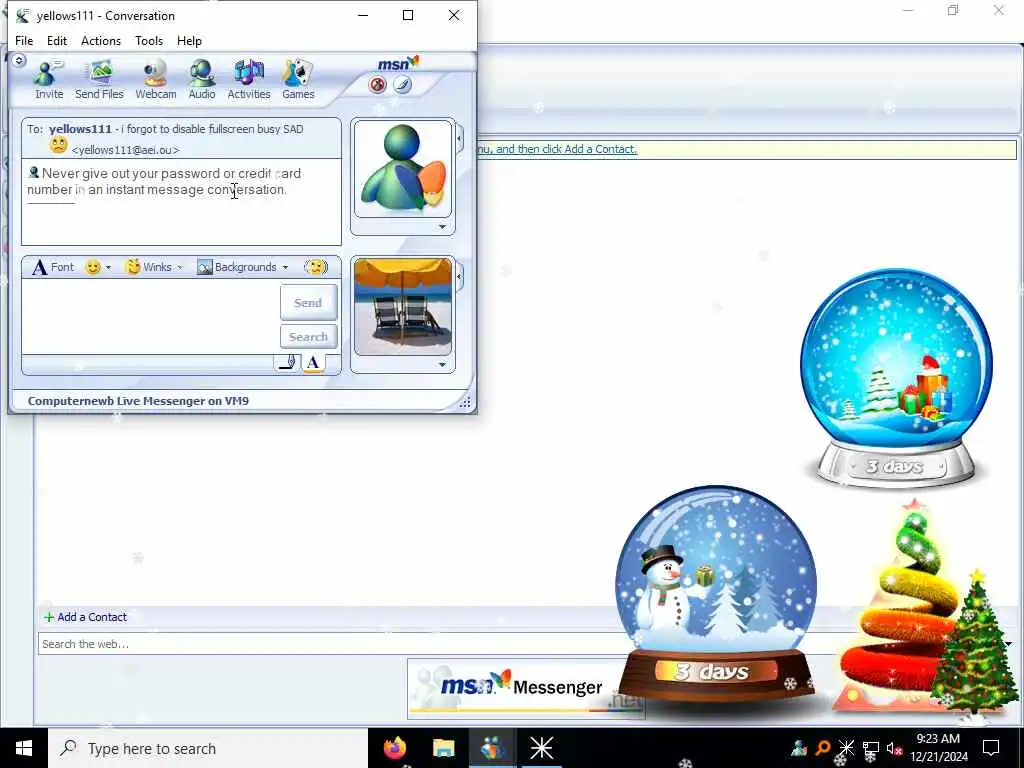Click the Invite contact icon

click(49, 79)
